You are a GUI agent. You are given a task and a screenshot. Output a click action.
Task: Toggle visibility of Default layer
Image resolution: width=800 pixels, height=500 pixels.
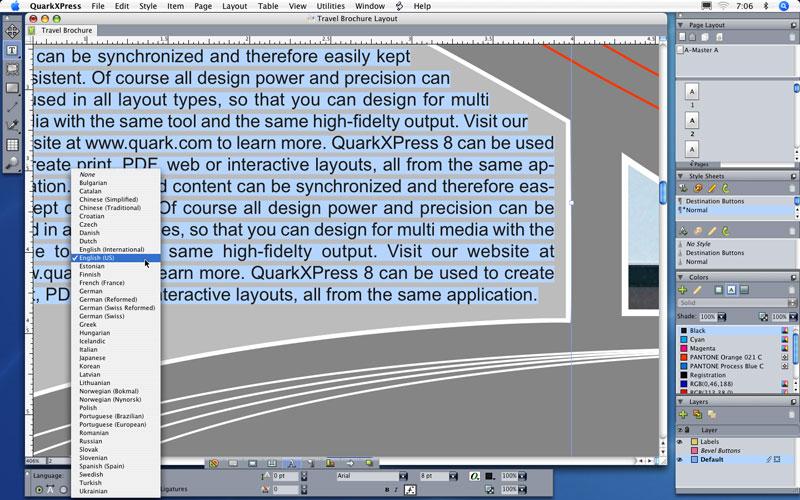pyautogui.click(x=680, y=460)
